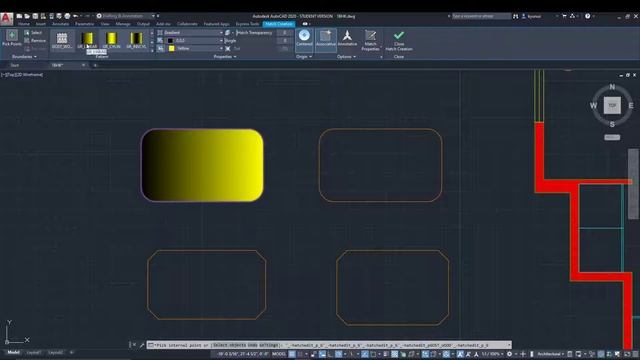
Task: Click Match Properties in Options panel
Action: pyautogui.click(x=370, y=40)
